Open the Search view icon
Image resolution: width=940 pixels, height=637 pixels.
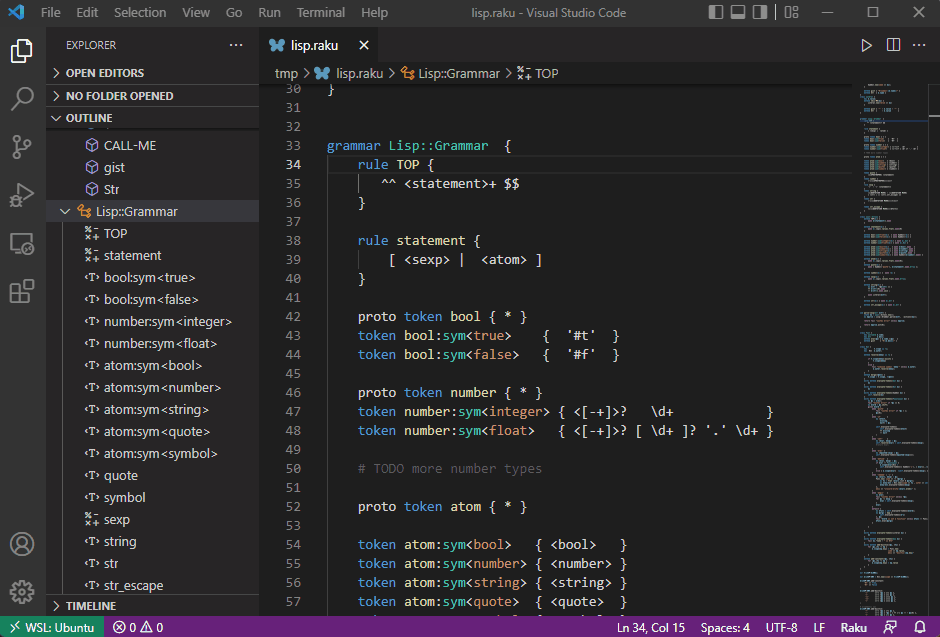22,99
